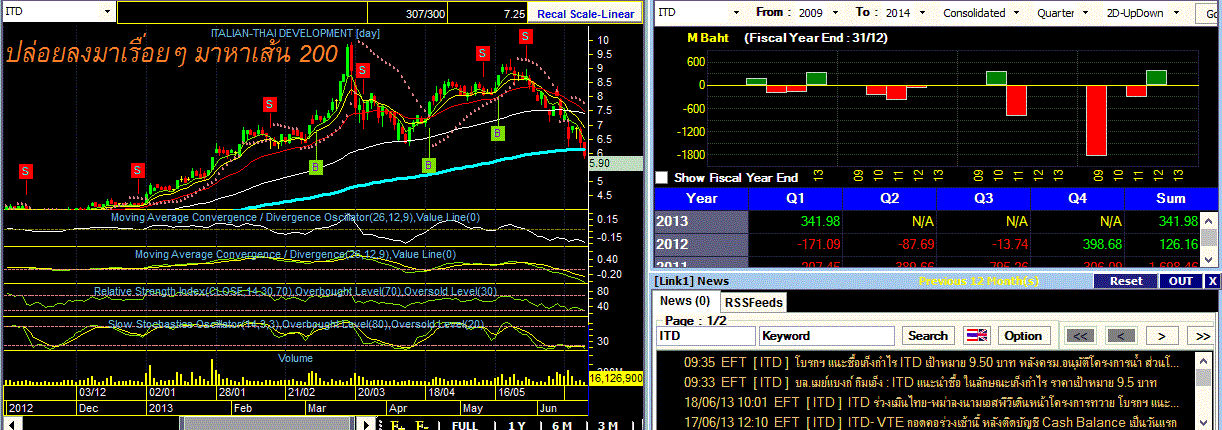1222x430 pixels.
Task: Click the chart horizontal scrollbar thumb
Action: pos(266,424)
